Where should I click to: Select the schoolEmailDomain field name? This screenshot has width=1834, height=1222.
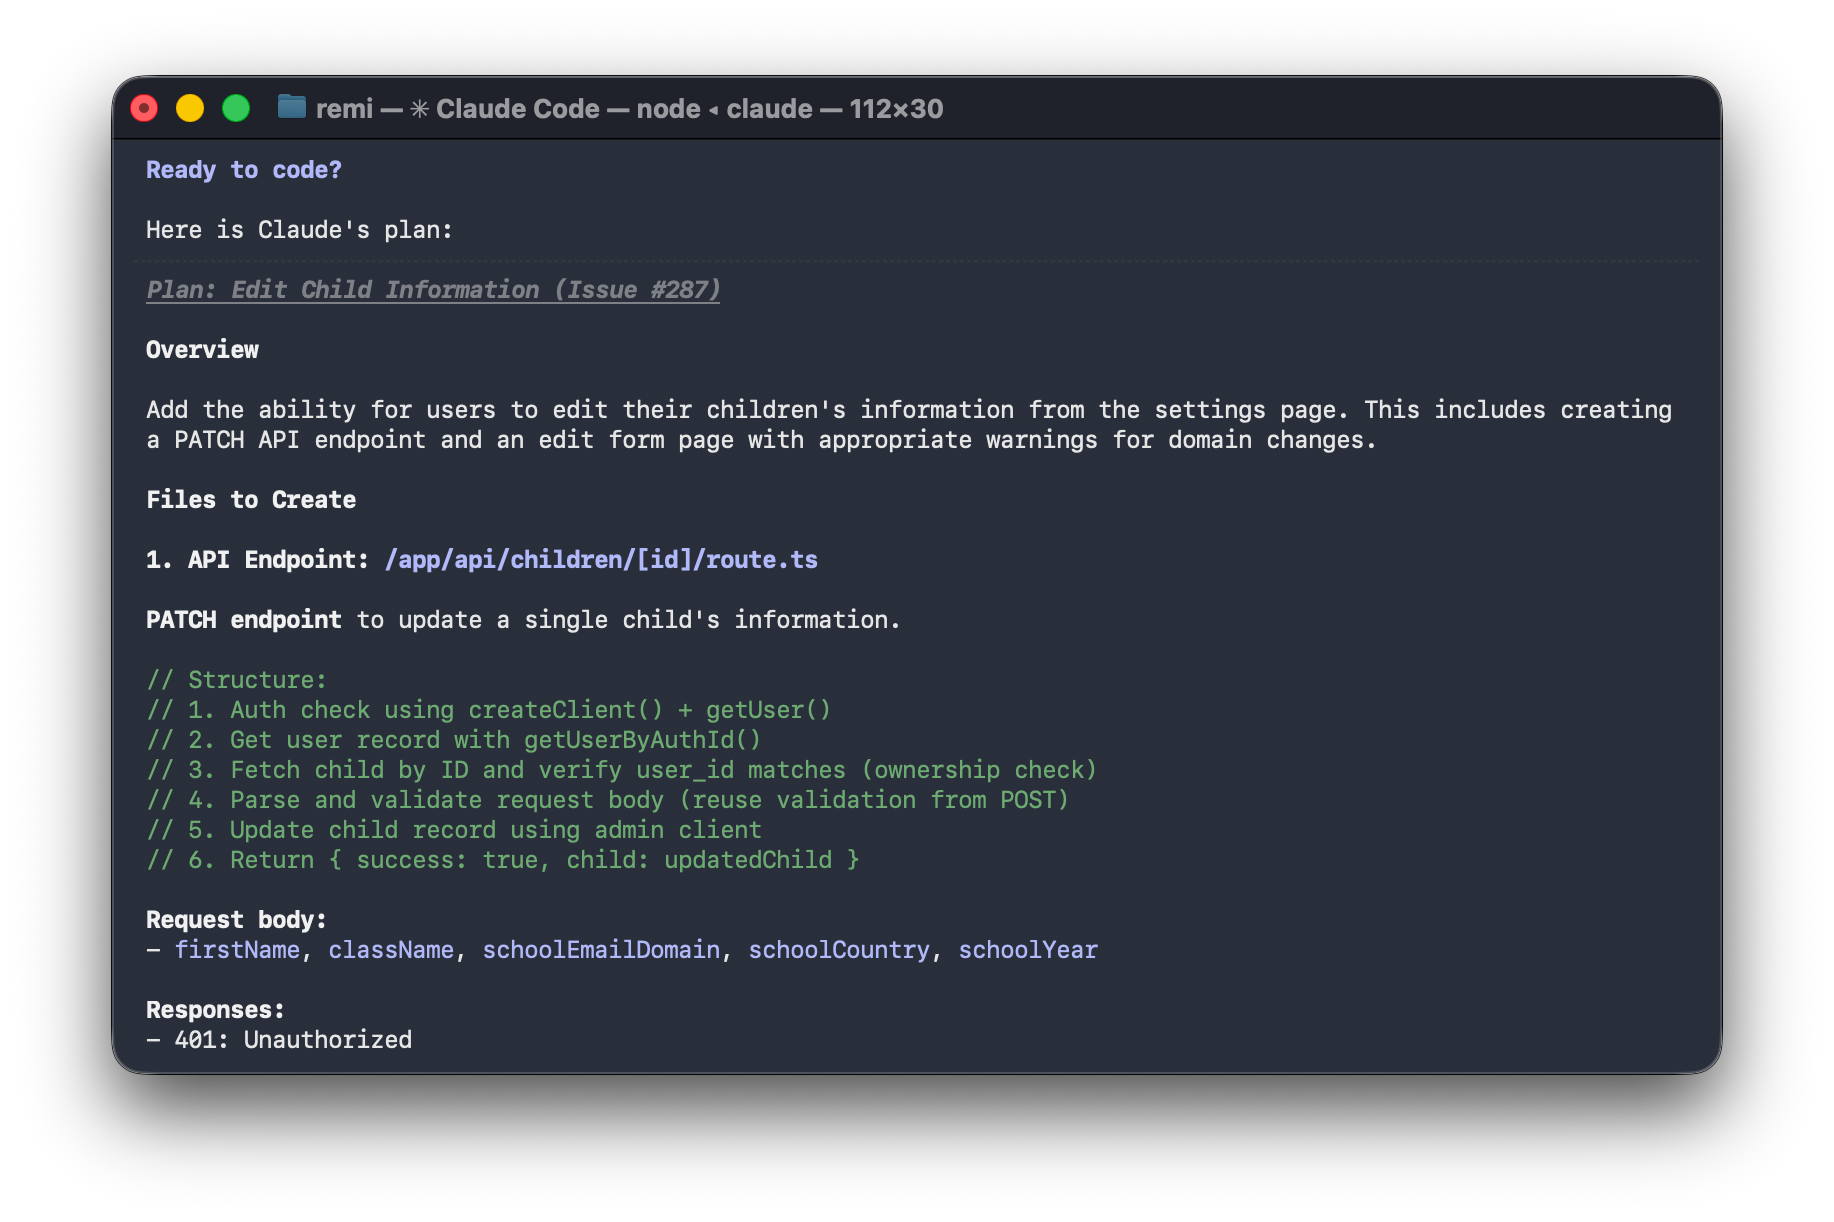[601, 950]
